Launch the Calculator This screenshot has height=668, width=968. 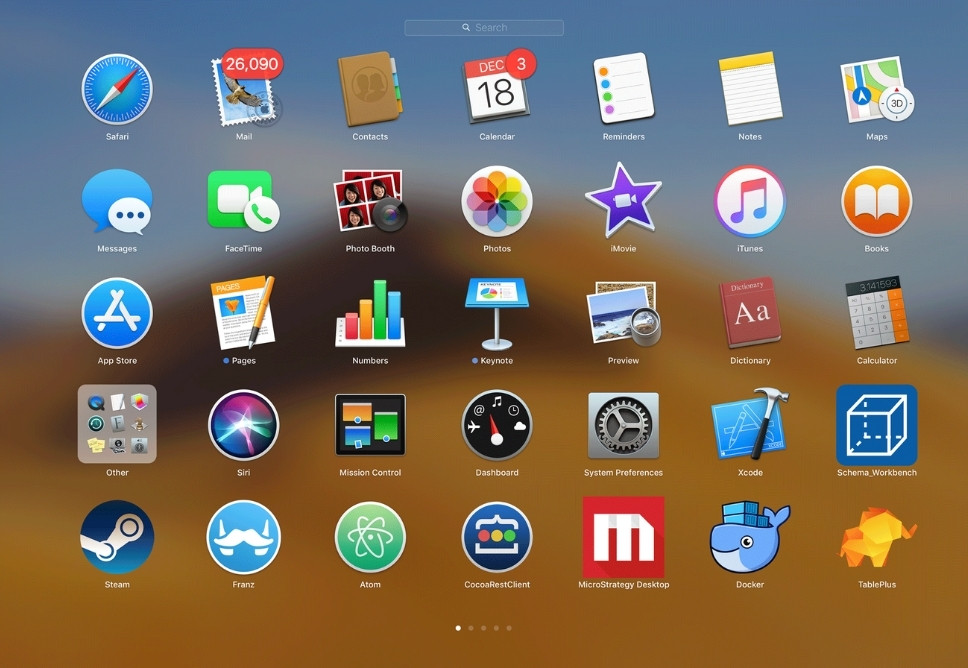(877, 313)
